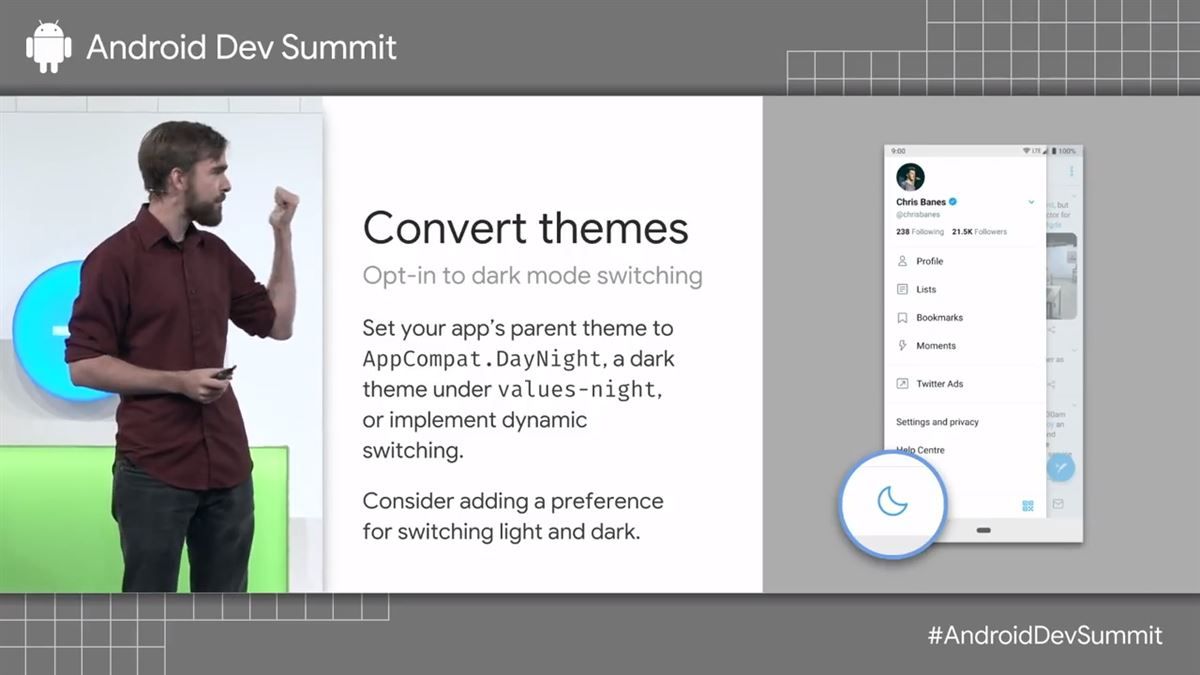Open the Bookmarks menu item
The width and height of the screenshot is (1200, 675).
[x=939, y=317]
